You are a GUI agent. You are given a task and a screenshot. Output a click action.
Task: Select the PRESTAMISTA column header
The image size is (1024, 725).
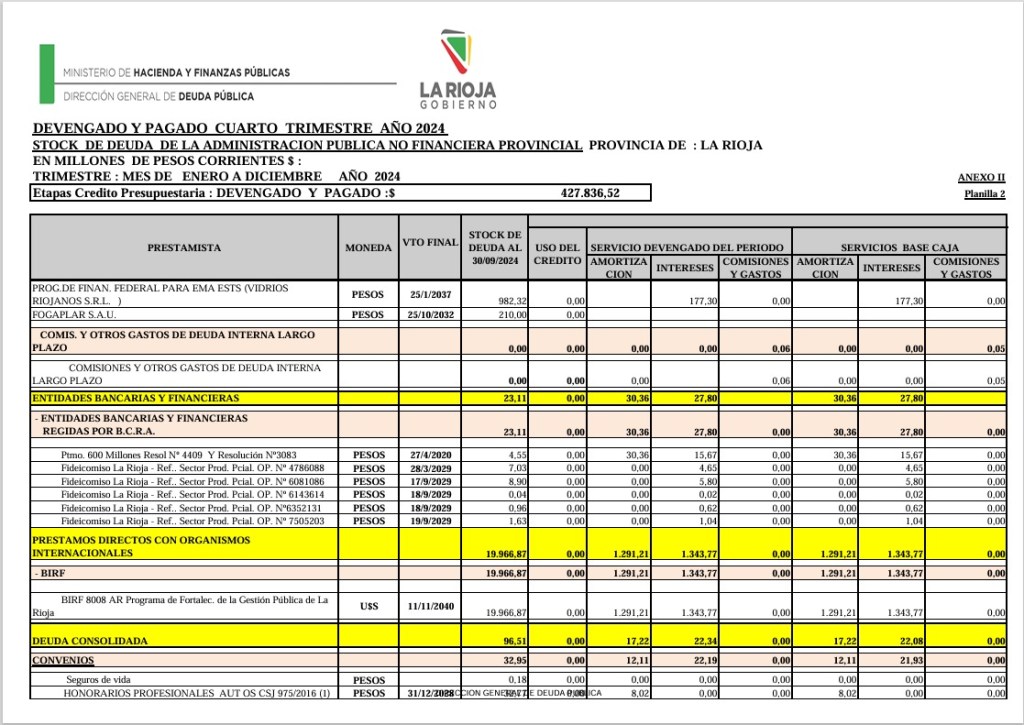coord(184,248)
